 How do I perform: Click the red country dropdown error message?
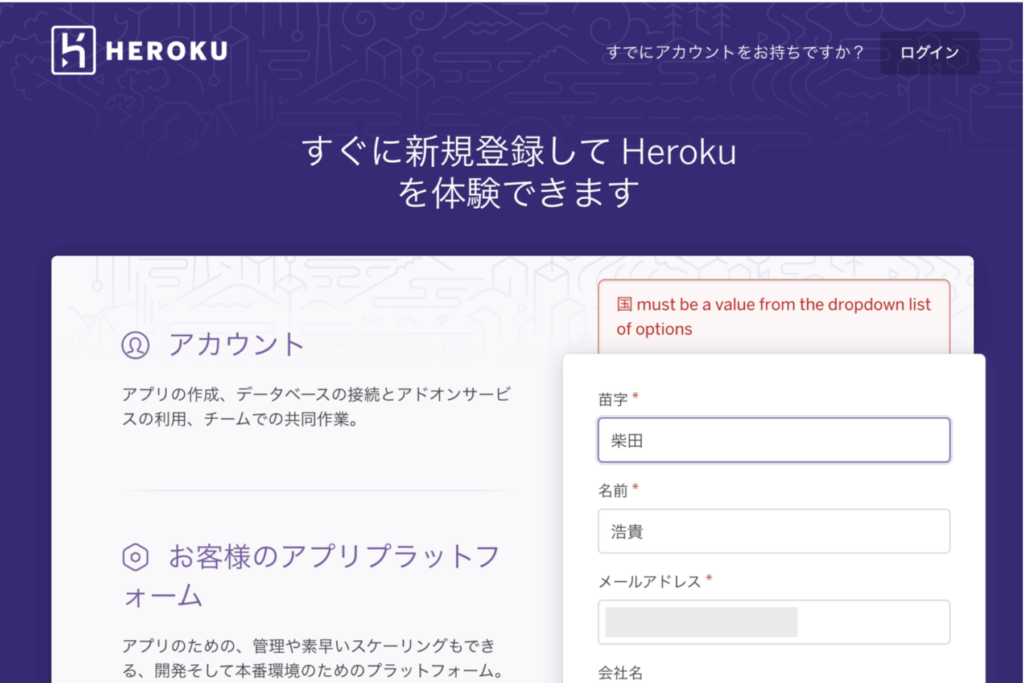tap(774, 316)
